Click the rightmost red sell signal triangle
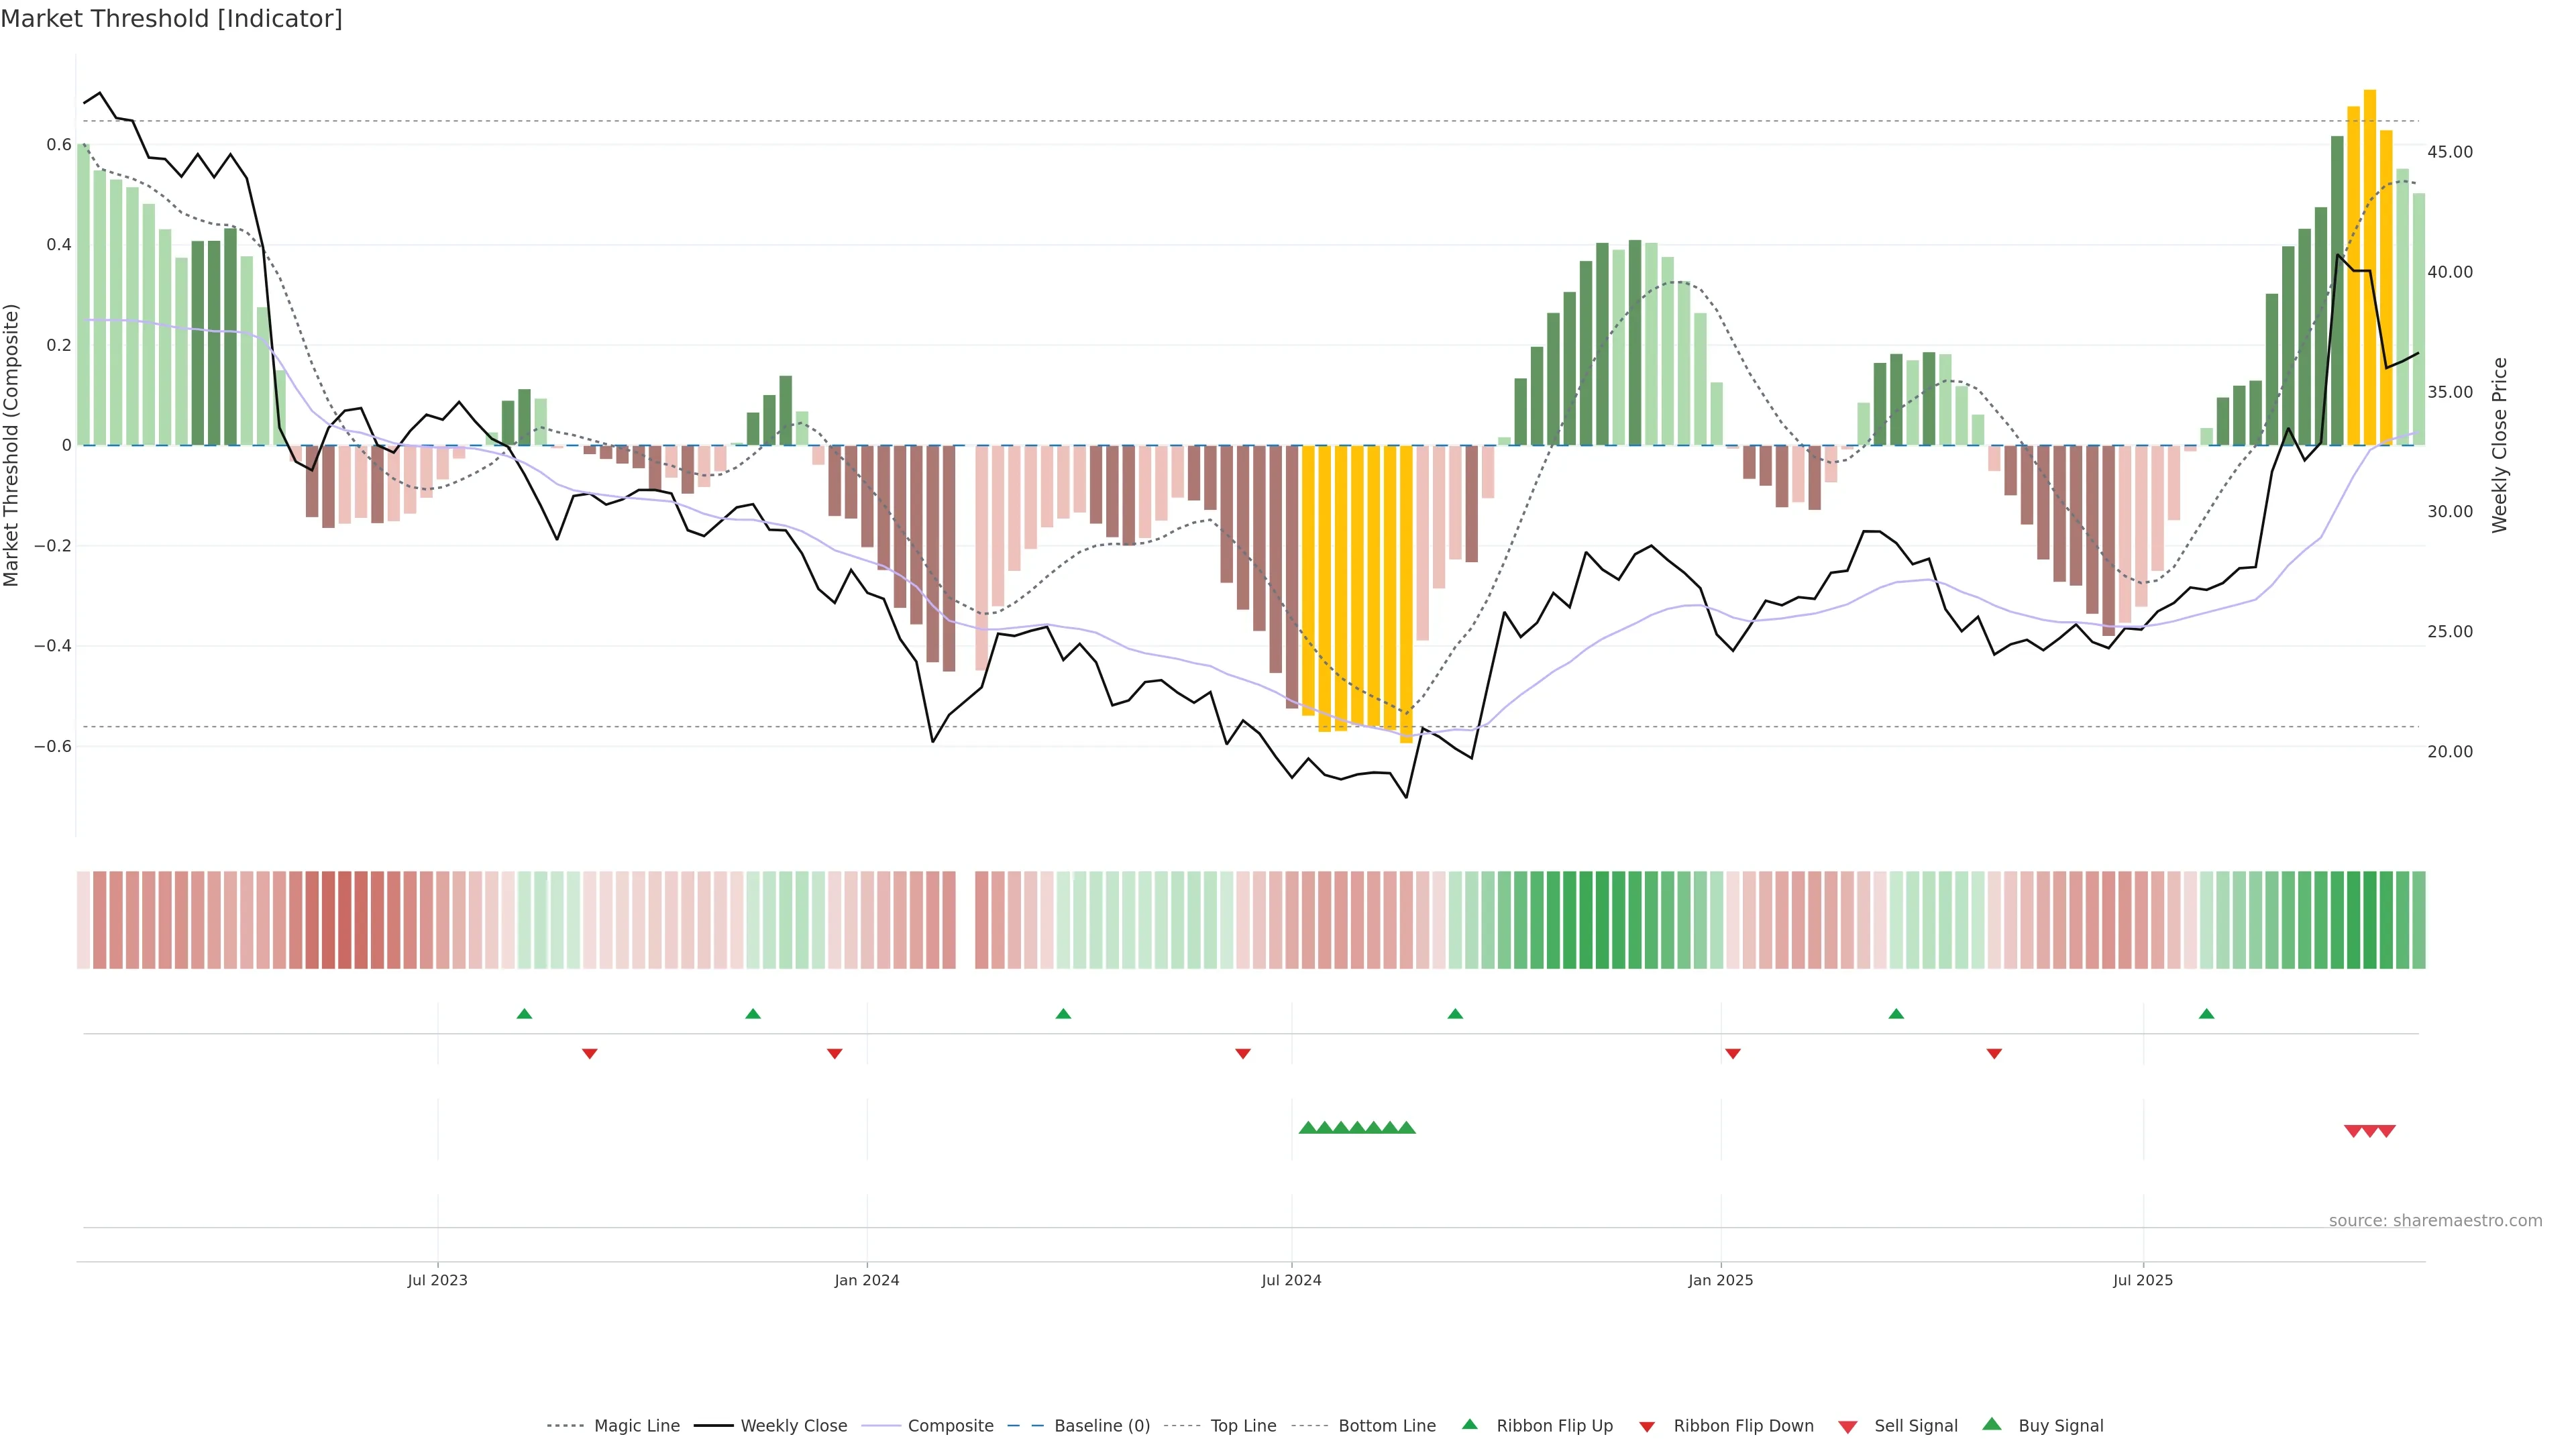 click(x=2386, y=1131)
